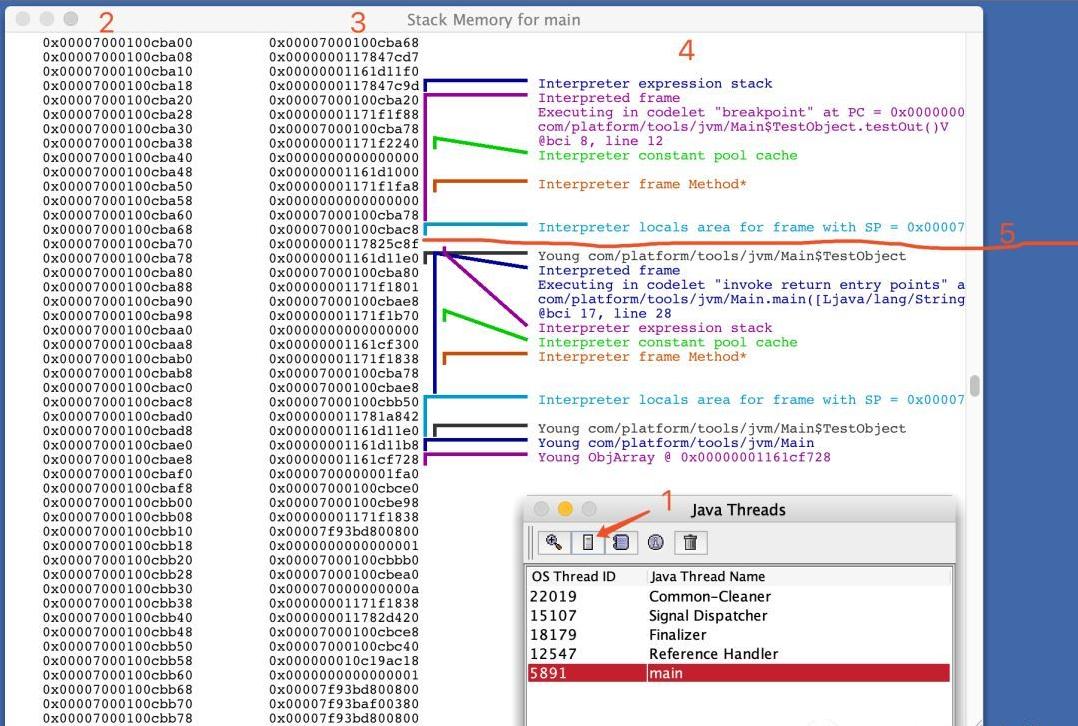
Task: Select stack address 0x00007000100cba70
Action: coord(118,243)
